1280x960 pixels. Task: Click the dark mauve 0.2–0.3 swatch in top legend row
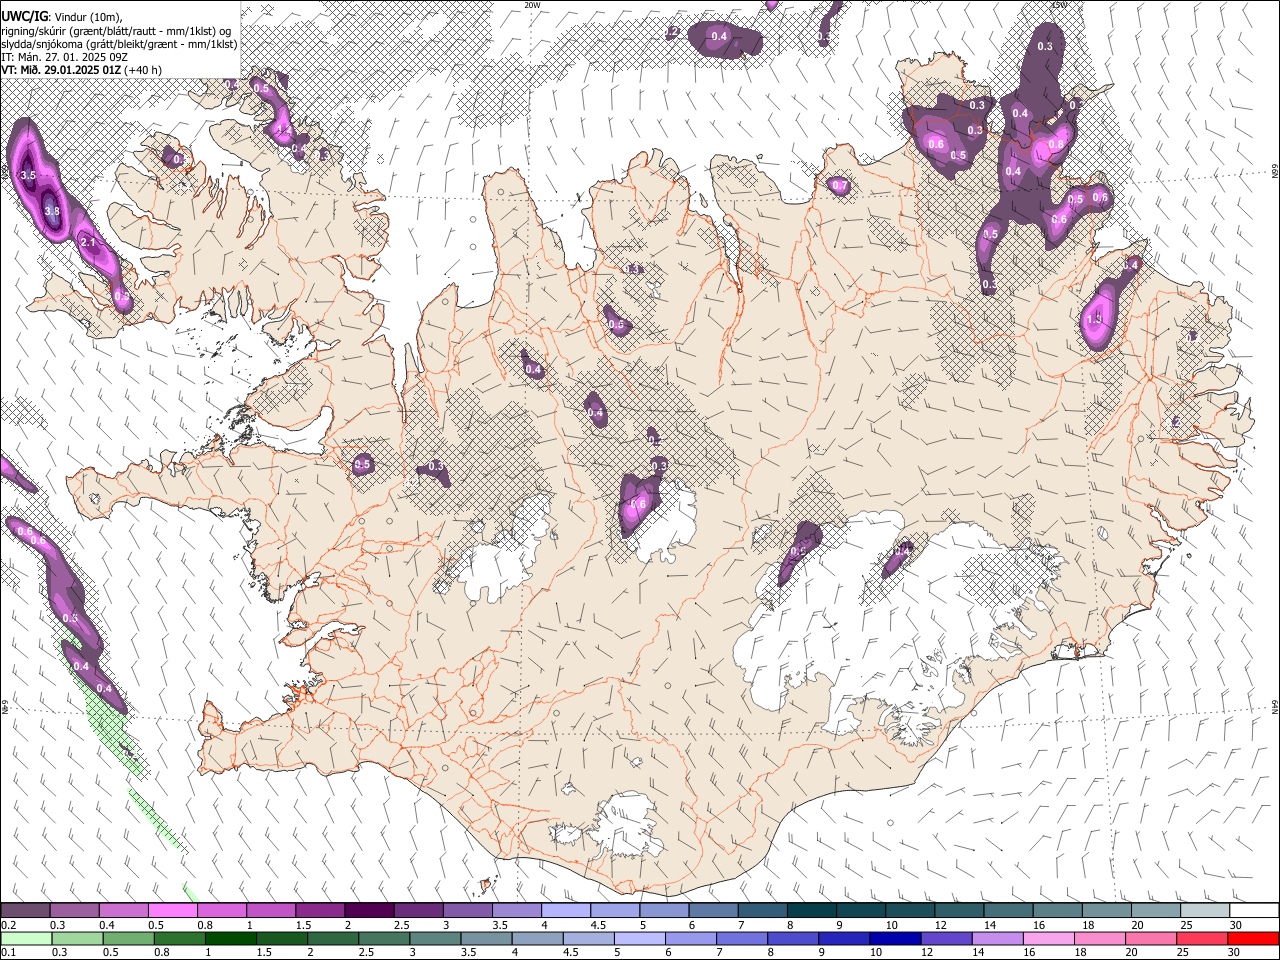(25, 910)
